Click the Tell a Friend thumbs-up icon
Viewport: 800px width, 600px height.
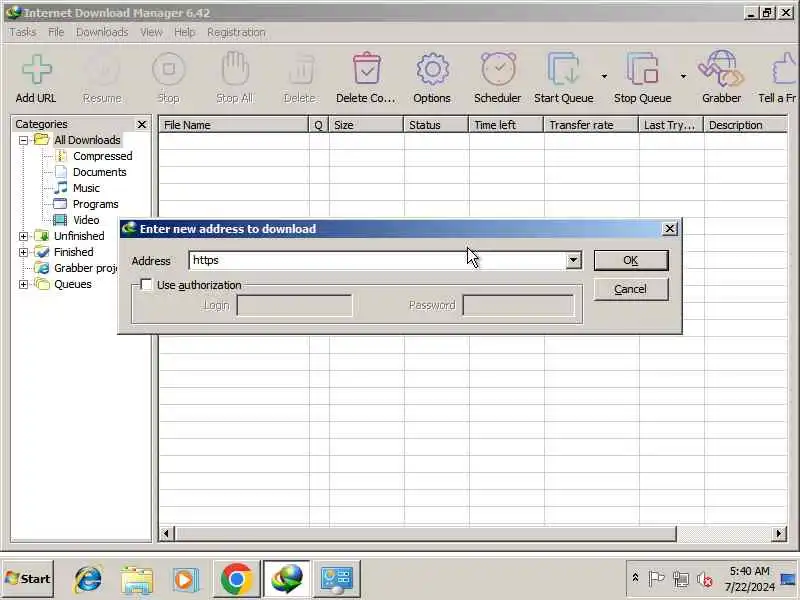click(785, 69)
